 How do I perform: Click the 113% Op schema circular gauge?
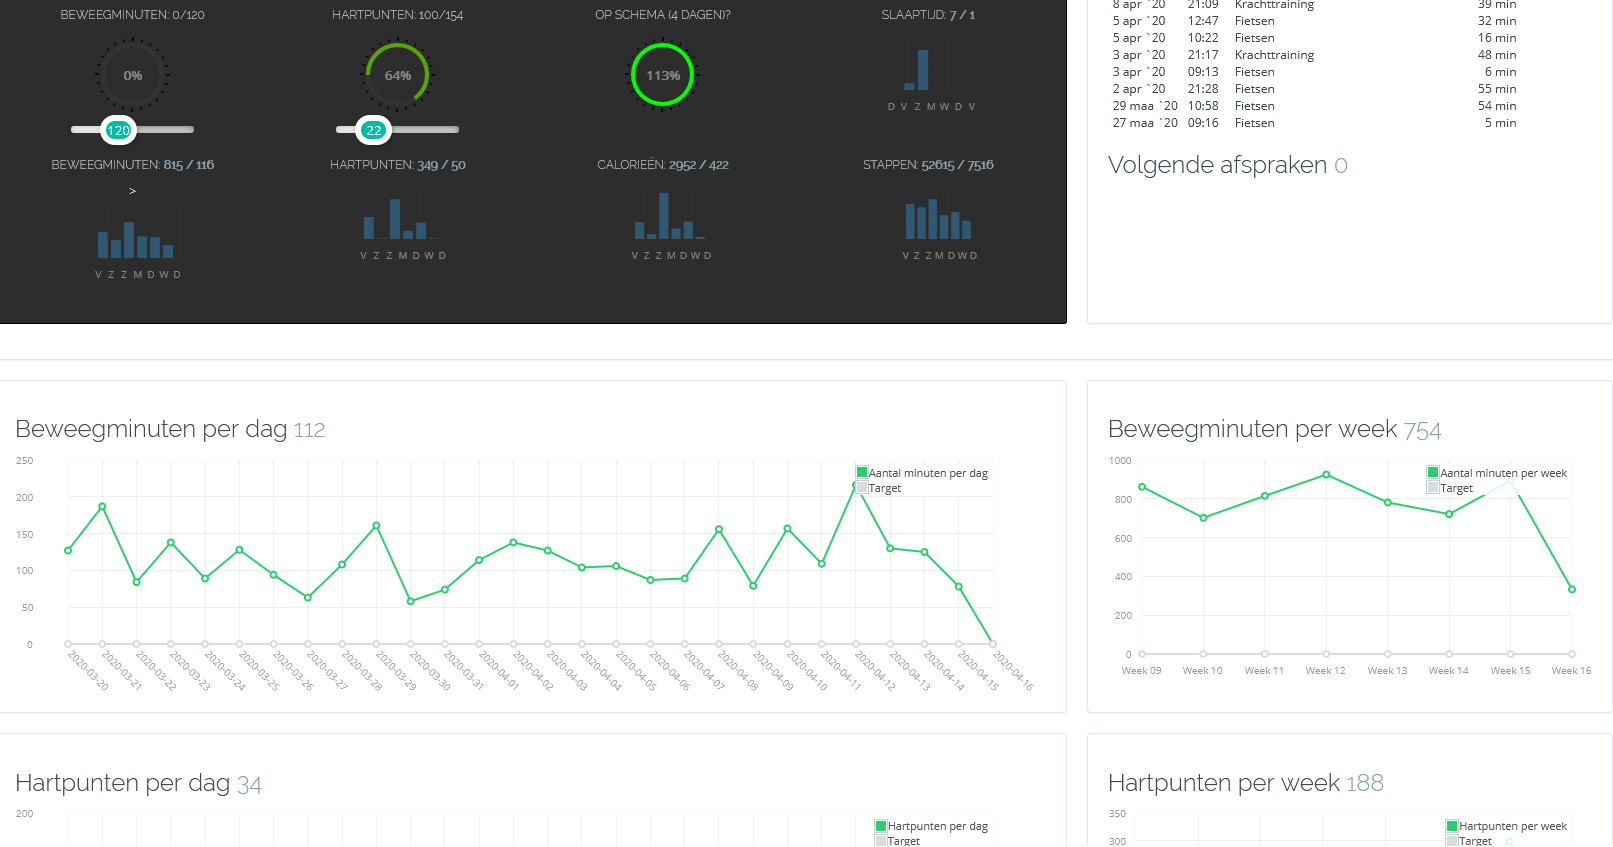tap(663, 75)
